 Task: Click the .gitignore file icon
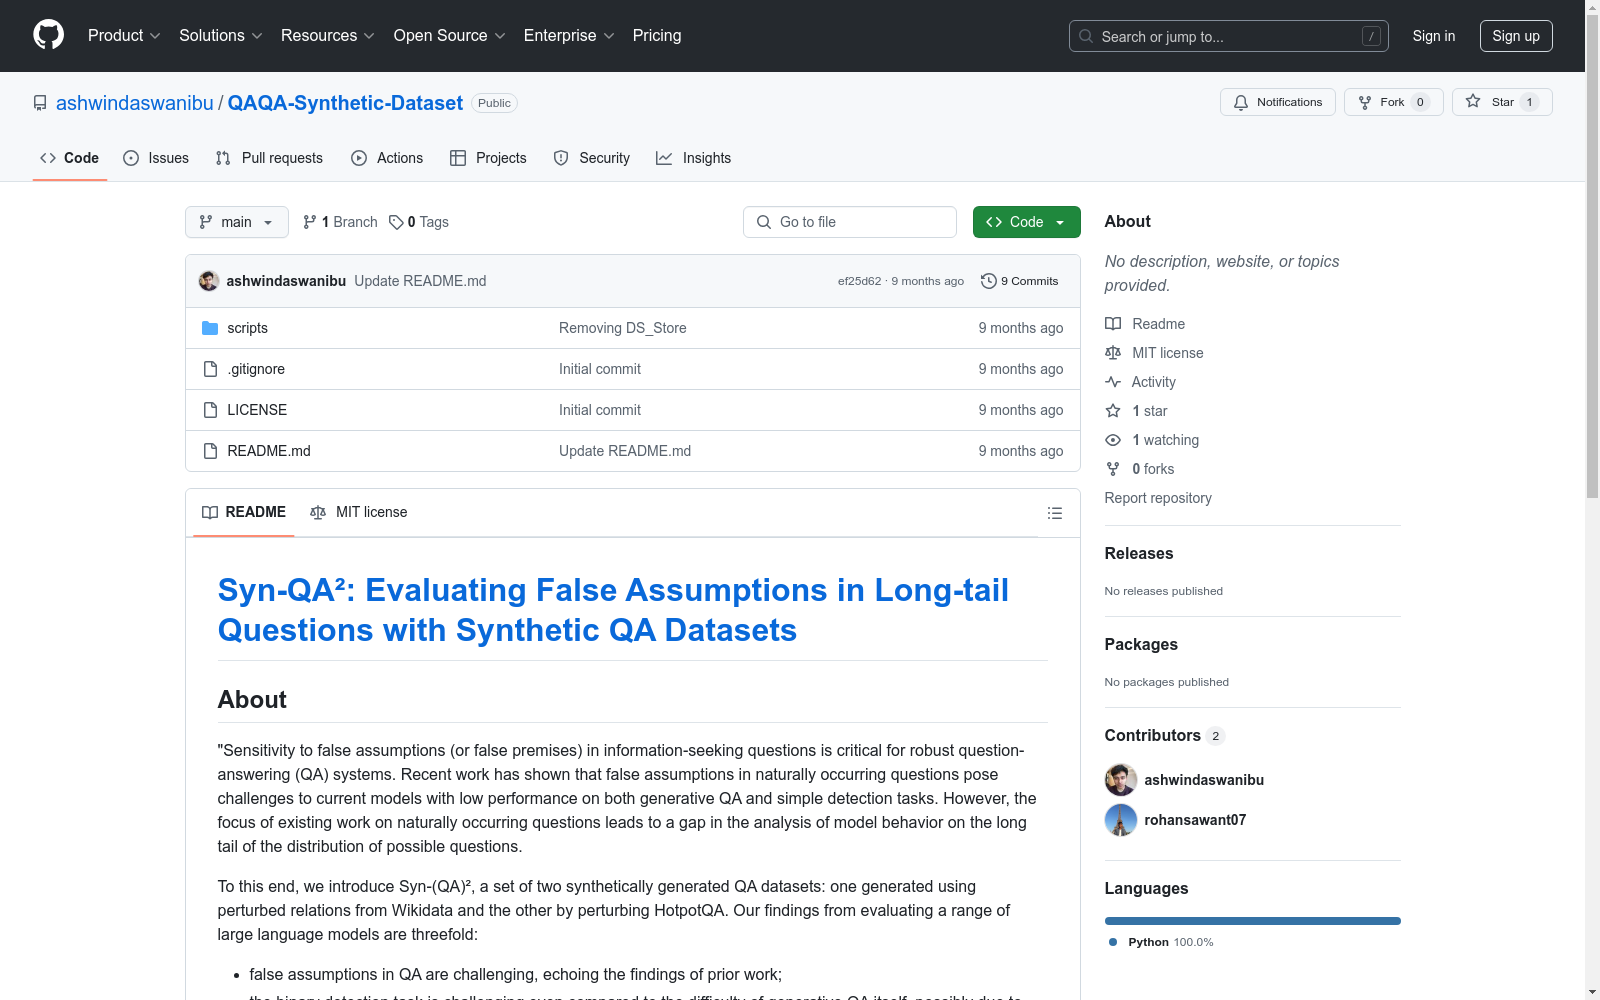click(x=210, y=369)
